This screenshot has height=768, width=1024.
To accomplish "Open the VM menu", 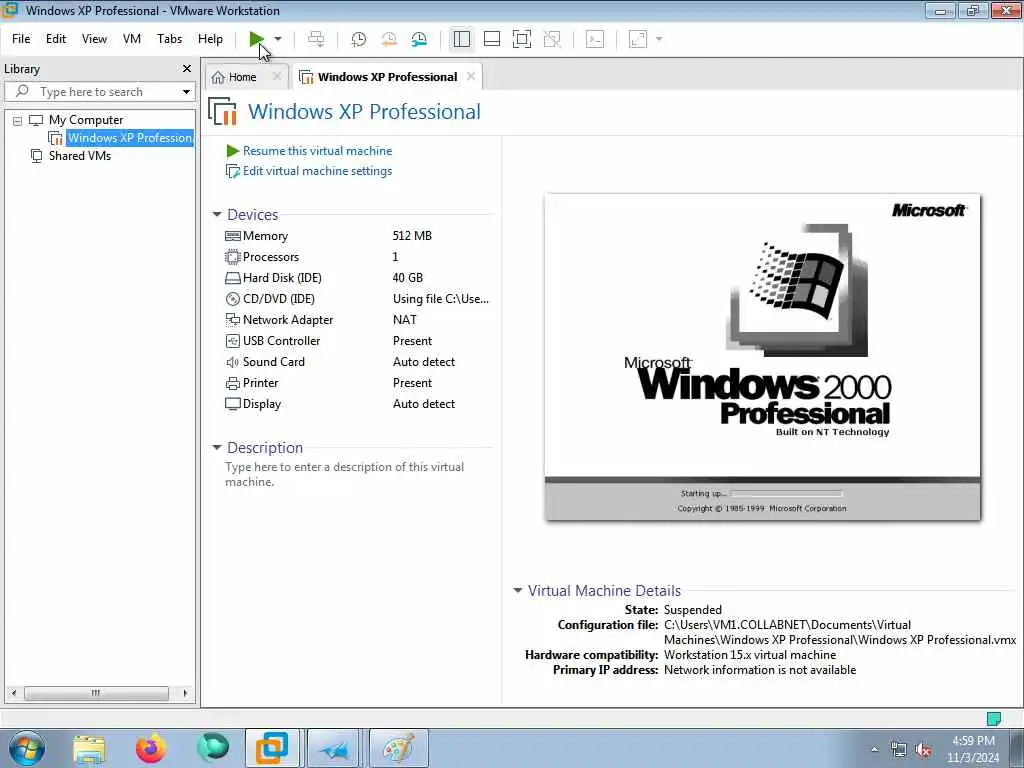I will 132,39.
